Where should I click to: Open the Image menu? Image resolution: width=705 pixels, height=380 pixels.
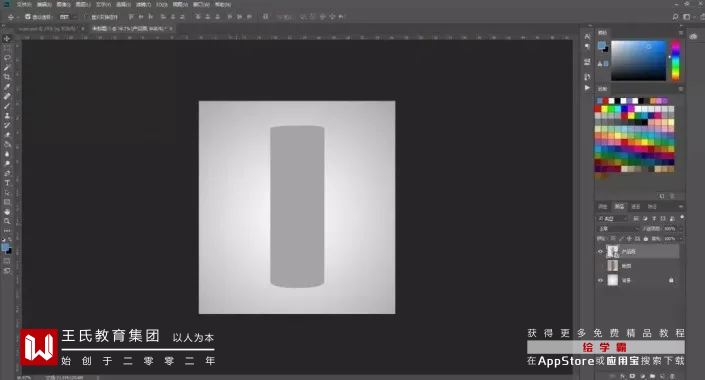coord(63,4)
